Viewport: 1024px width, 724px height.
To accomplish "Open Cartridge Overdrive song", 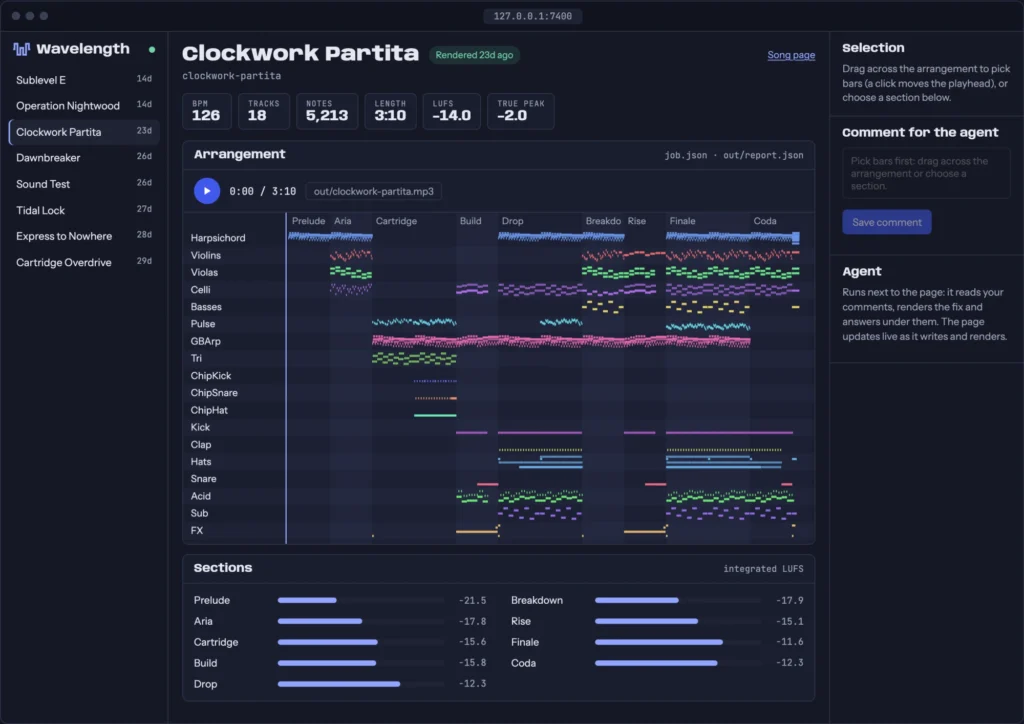I will click(84, 262).
